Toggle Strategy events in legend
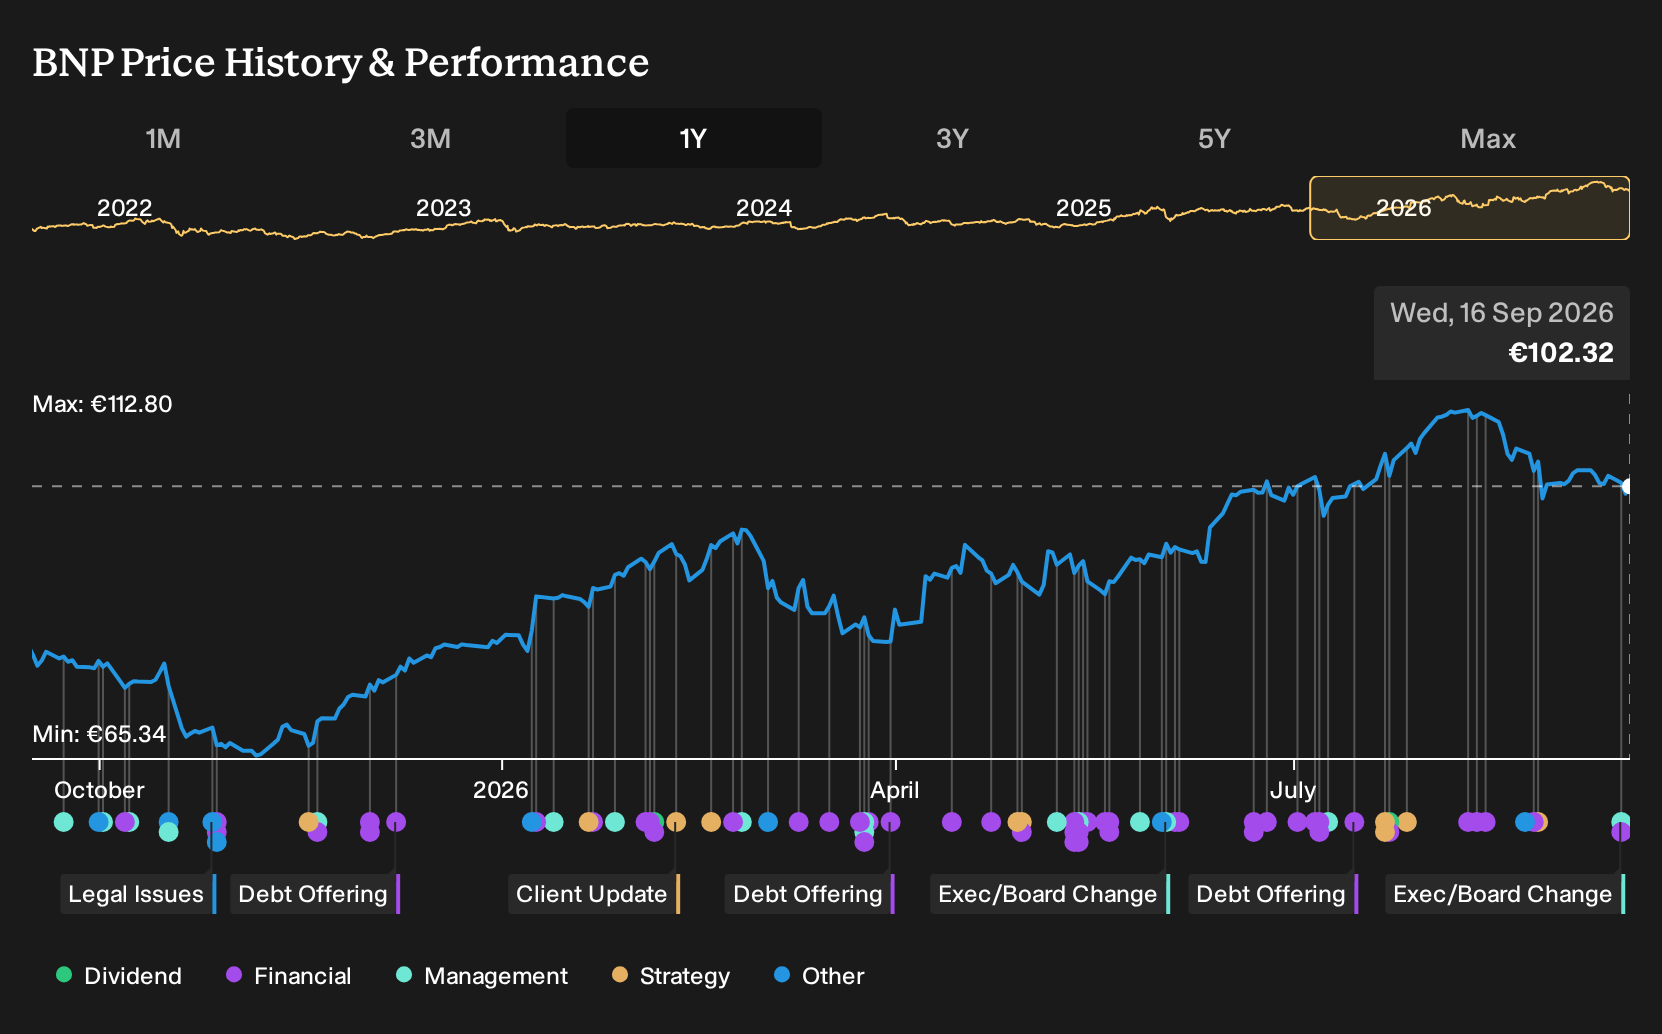1662x1034 pixels. (x=671, y=976)
